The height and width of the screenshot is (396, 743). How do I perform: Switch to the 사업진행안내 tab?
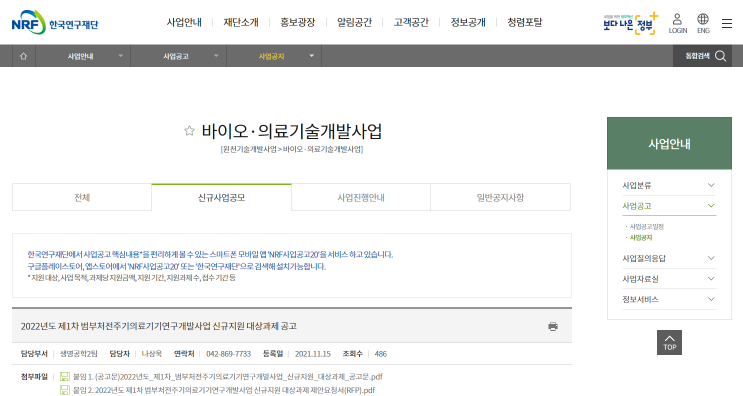pyautogui.click(x=361, y=197)
